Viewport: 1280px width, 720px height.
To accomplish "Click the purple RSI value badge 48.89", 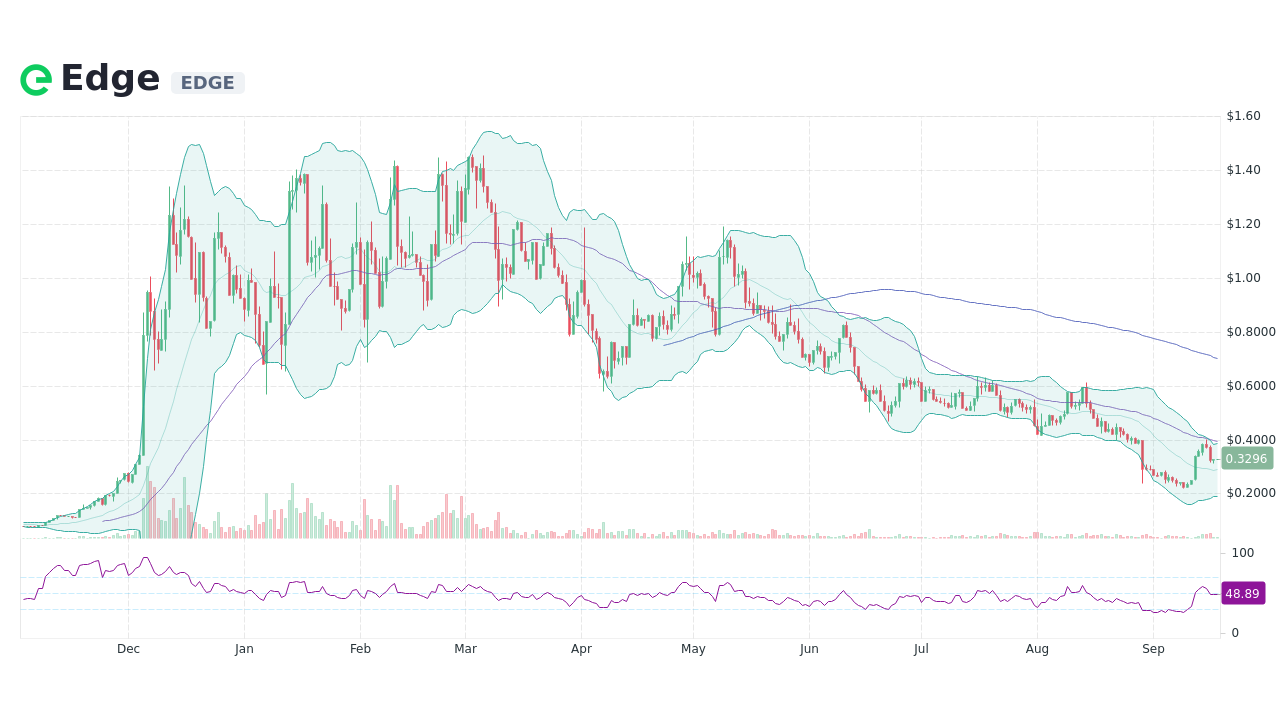I will [x=1242, y=594].
